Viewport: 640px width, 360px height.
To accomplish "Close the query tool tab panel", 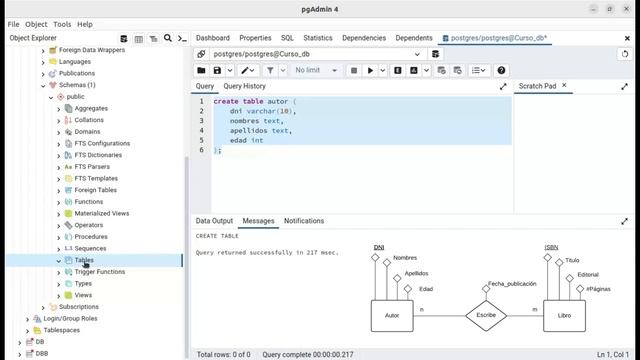I will pos(627,38).
